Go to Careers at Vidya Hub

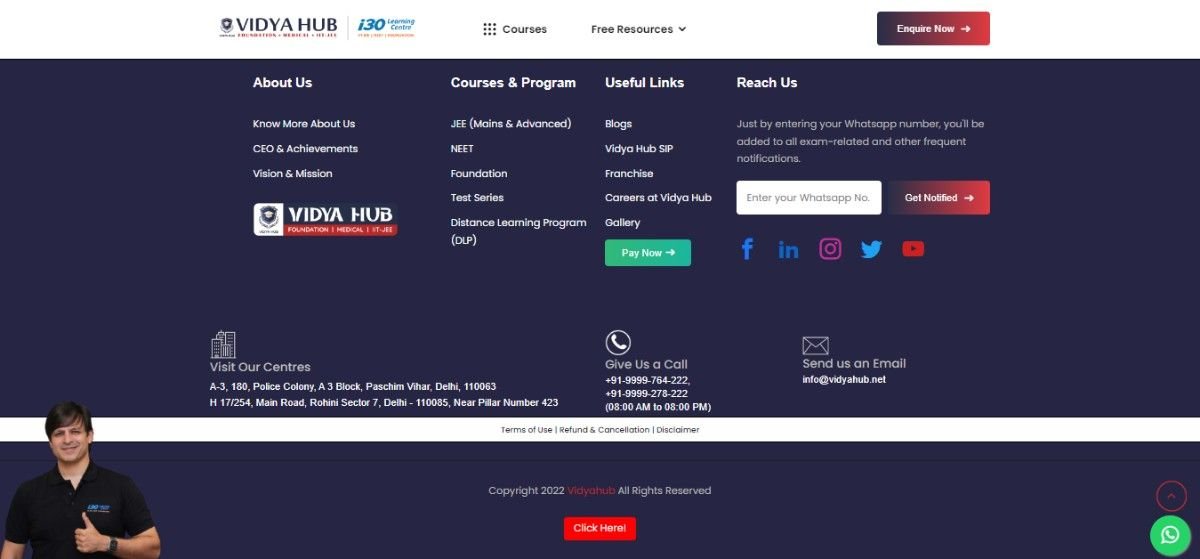(x=658, y=198)
